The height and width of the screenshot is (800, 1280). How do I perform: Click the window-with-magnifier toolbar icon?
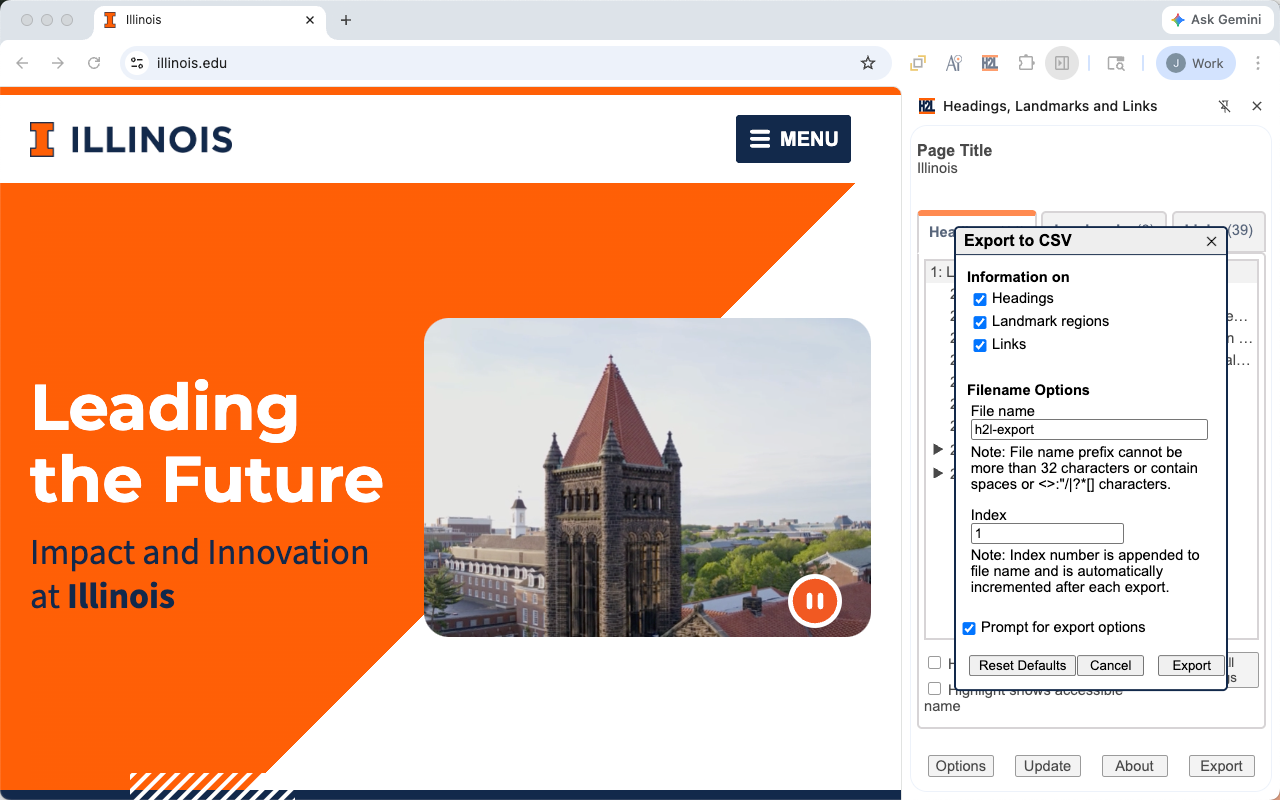coord(1116,63)
